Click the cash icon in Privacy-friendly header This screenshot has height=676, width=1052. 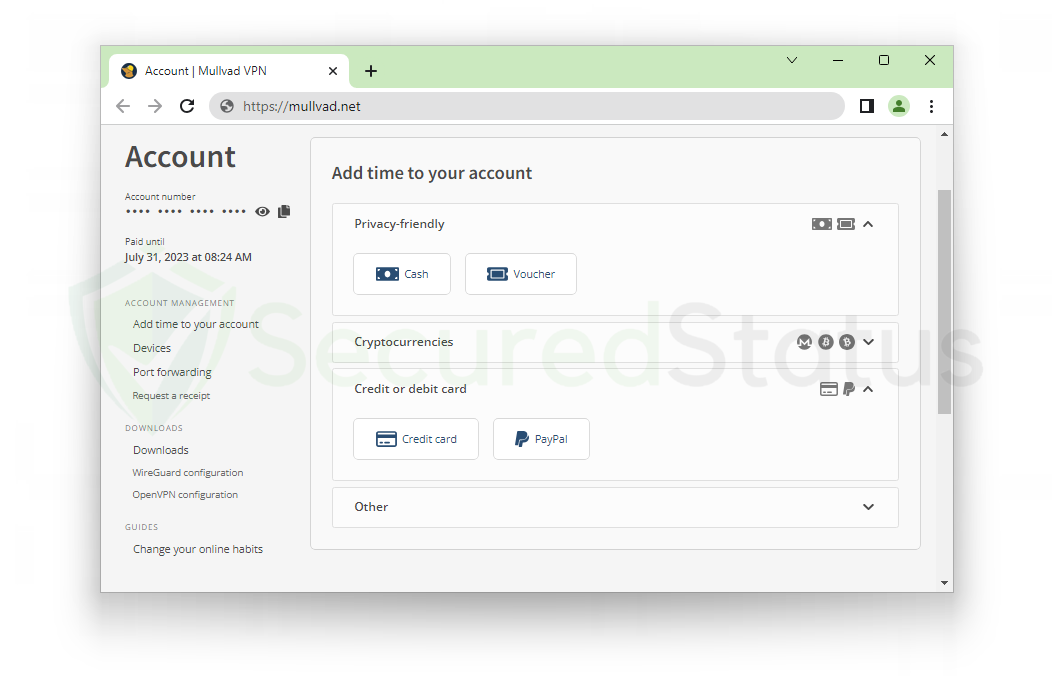822,224
